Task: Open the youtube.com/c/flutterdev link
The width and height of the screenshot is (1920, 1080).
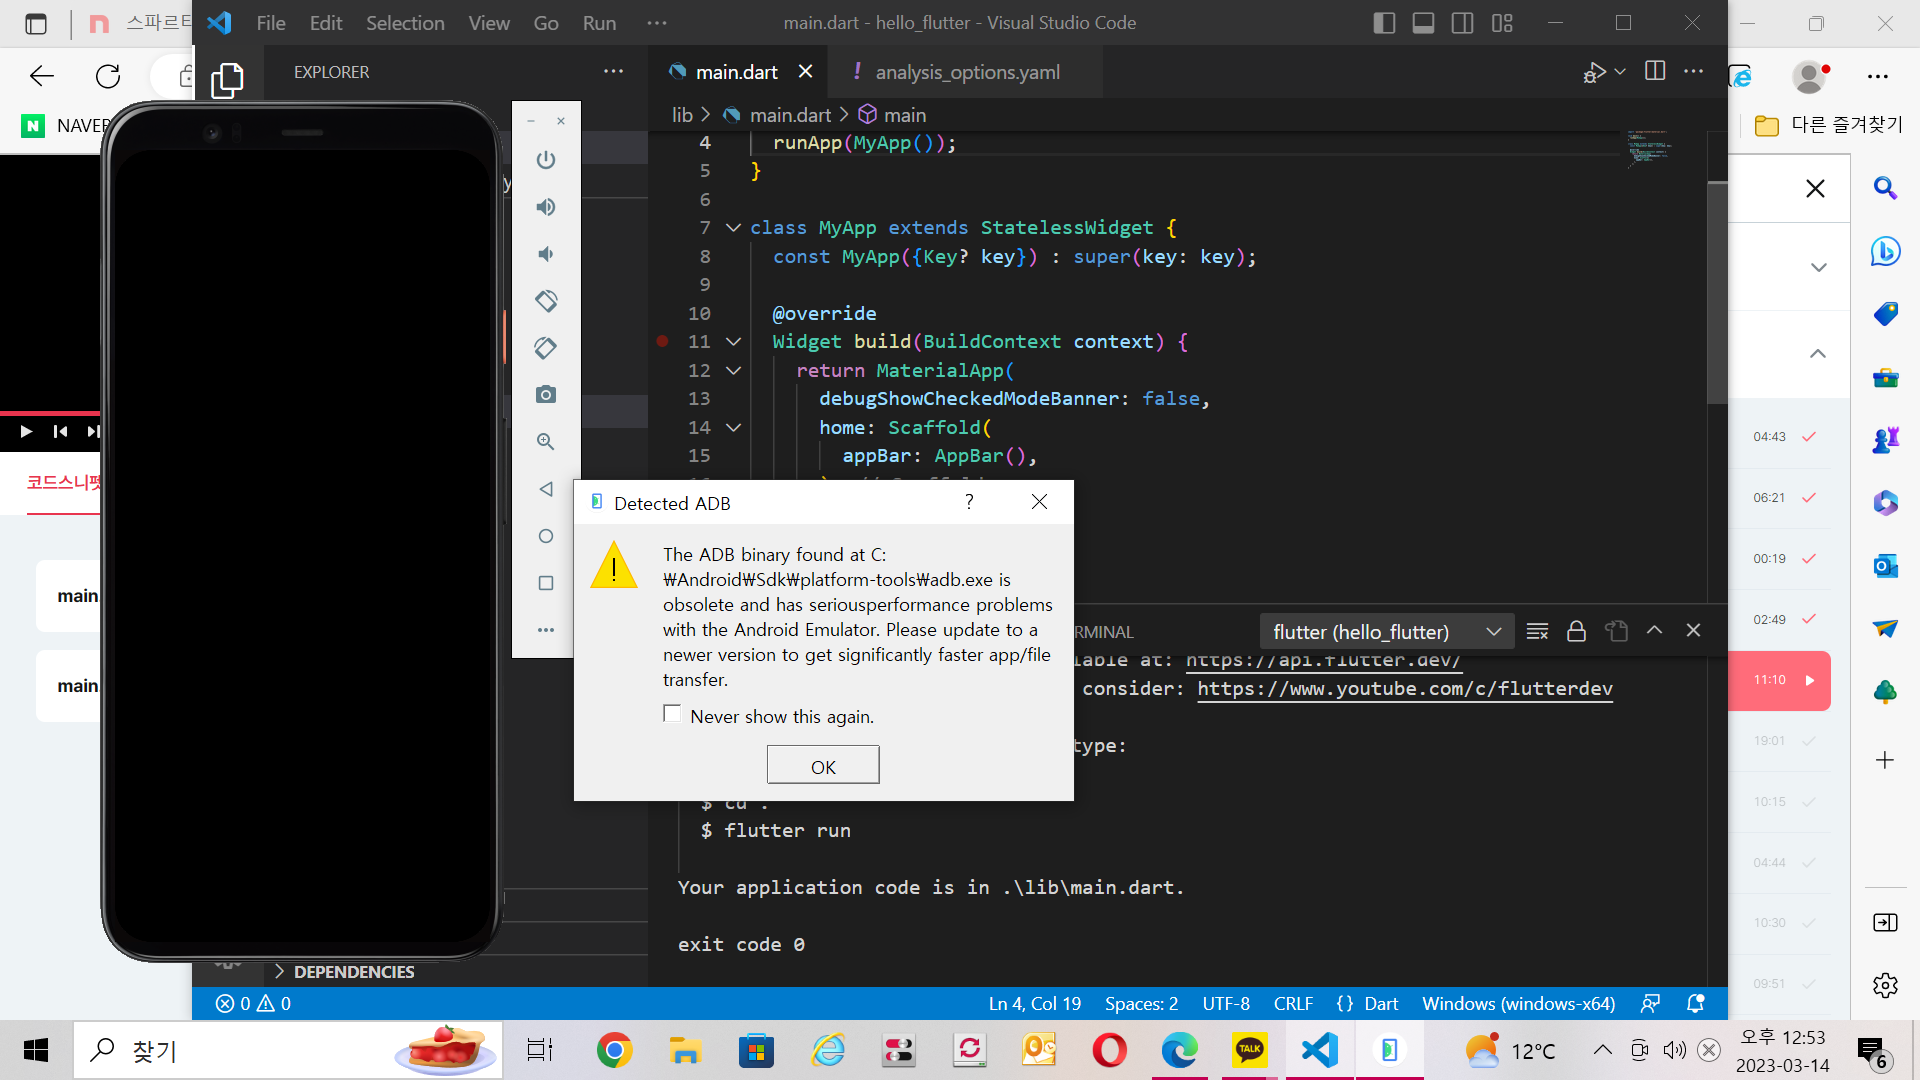Action: [1405, 689]
